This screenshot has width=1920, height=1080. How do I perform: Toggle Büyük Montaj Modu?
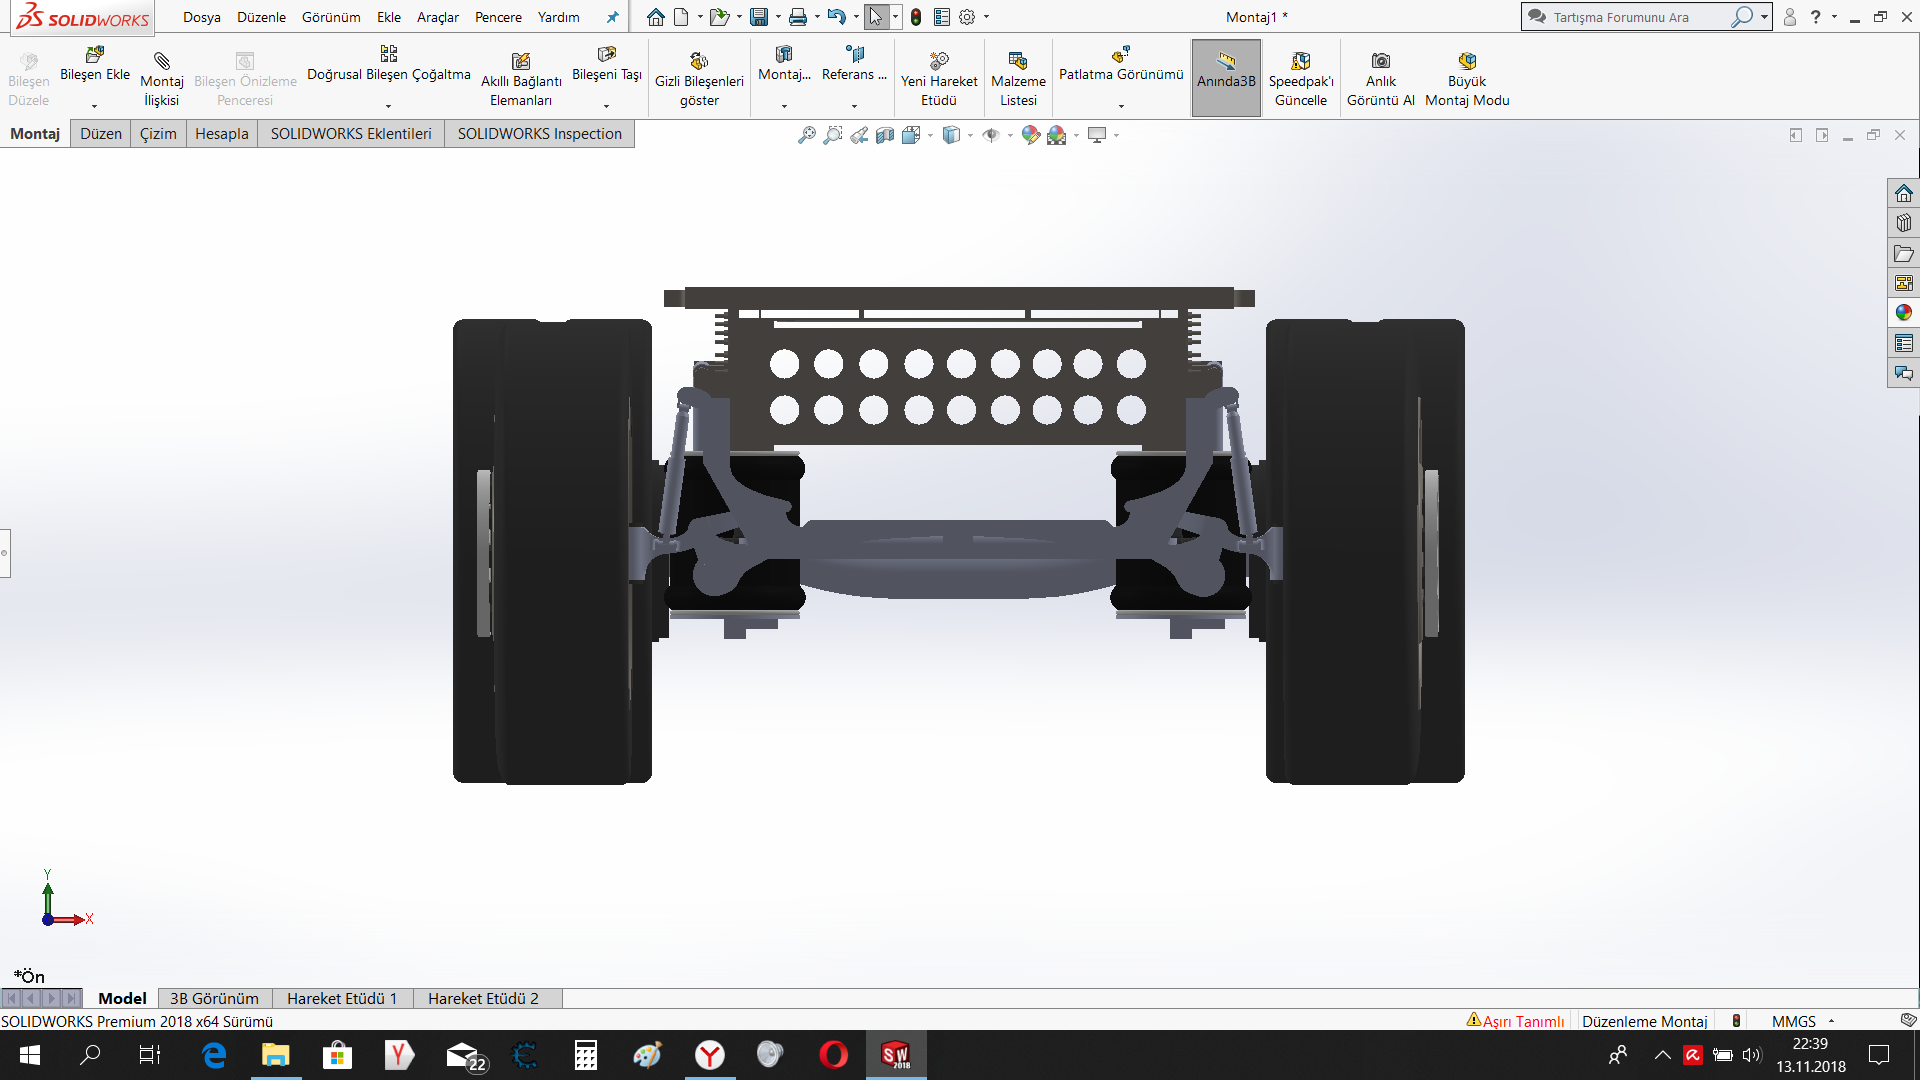tap(1467, 78)
